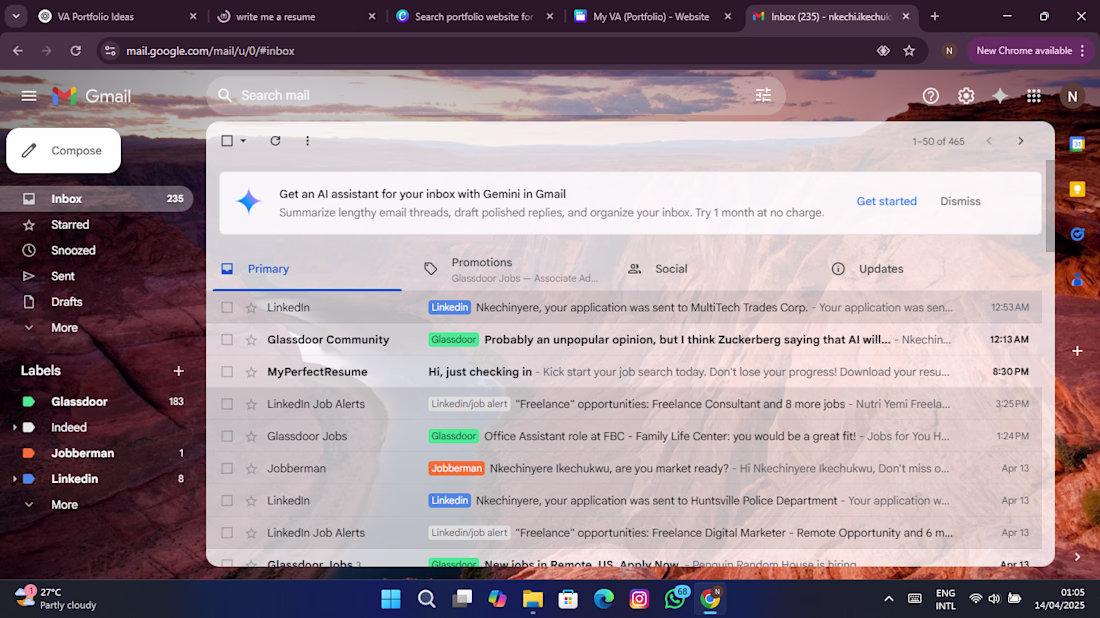This screenshot has height=618, width=1100.
Task: Open Google Calendar side panel icon
Action: pyautogui.click(x=1077, y=144)
